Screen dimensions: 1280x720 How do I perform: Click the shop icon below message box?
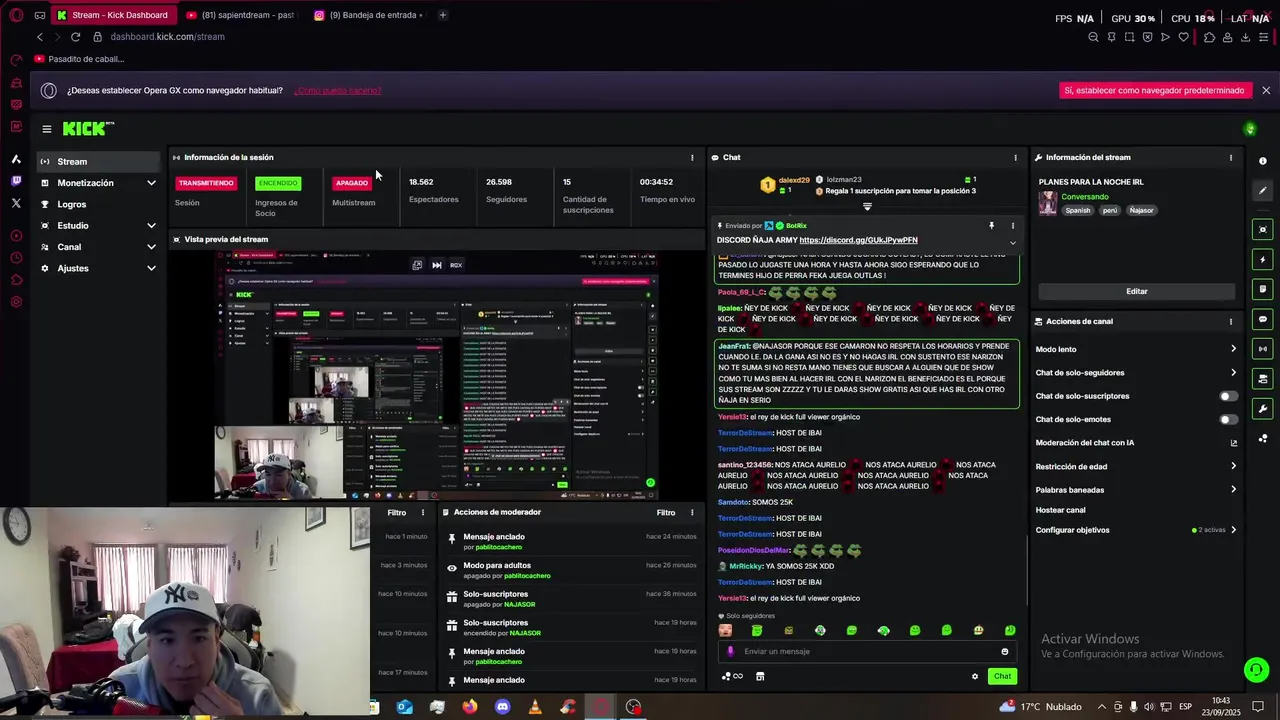760,677
